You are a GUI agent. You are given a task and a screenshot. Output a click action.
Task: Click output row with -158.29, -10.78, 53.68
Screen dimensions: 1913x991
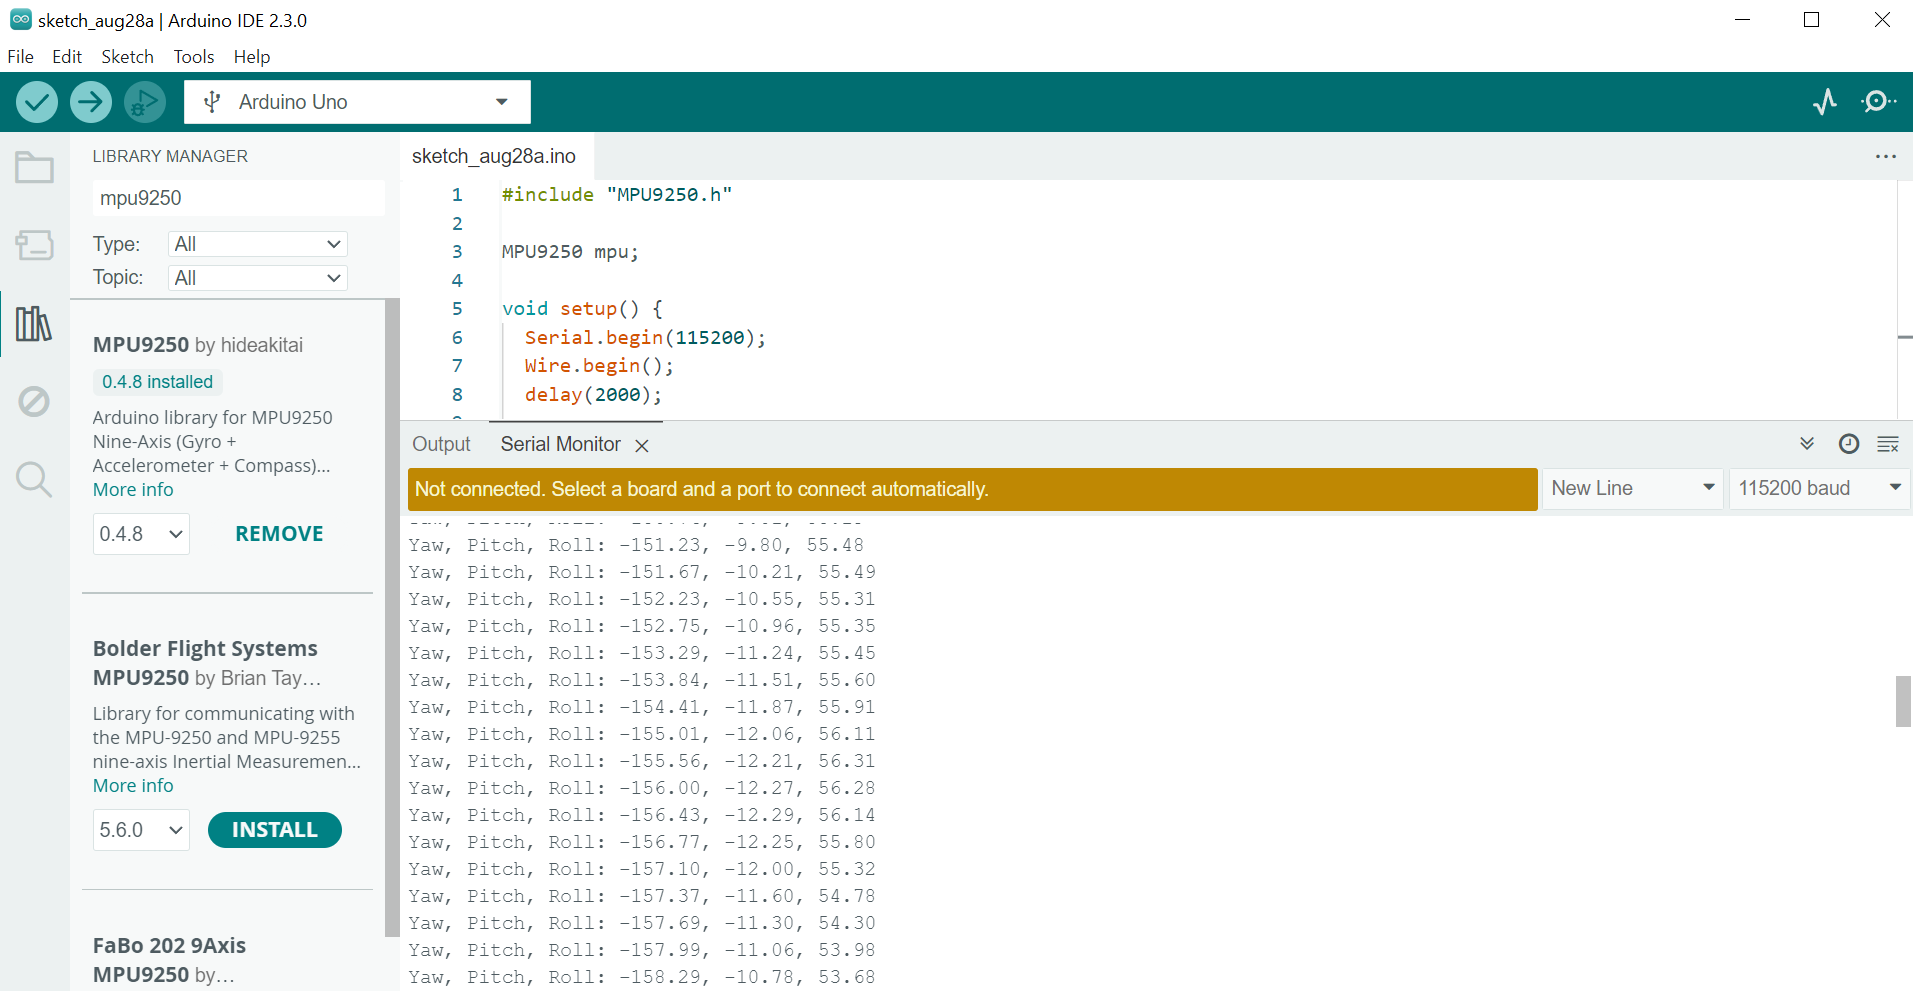[641, 977]
